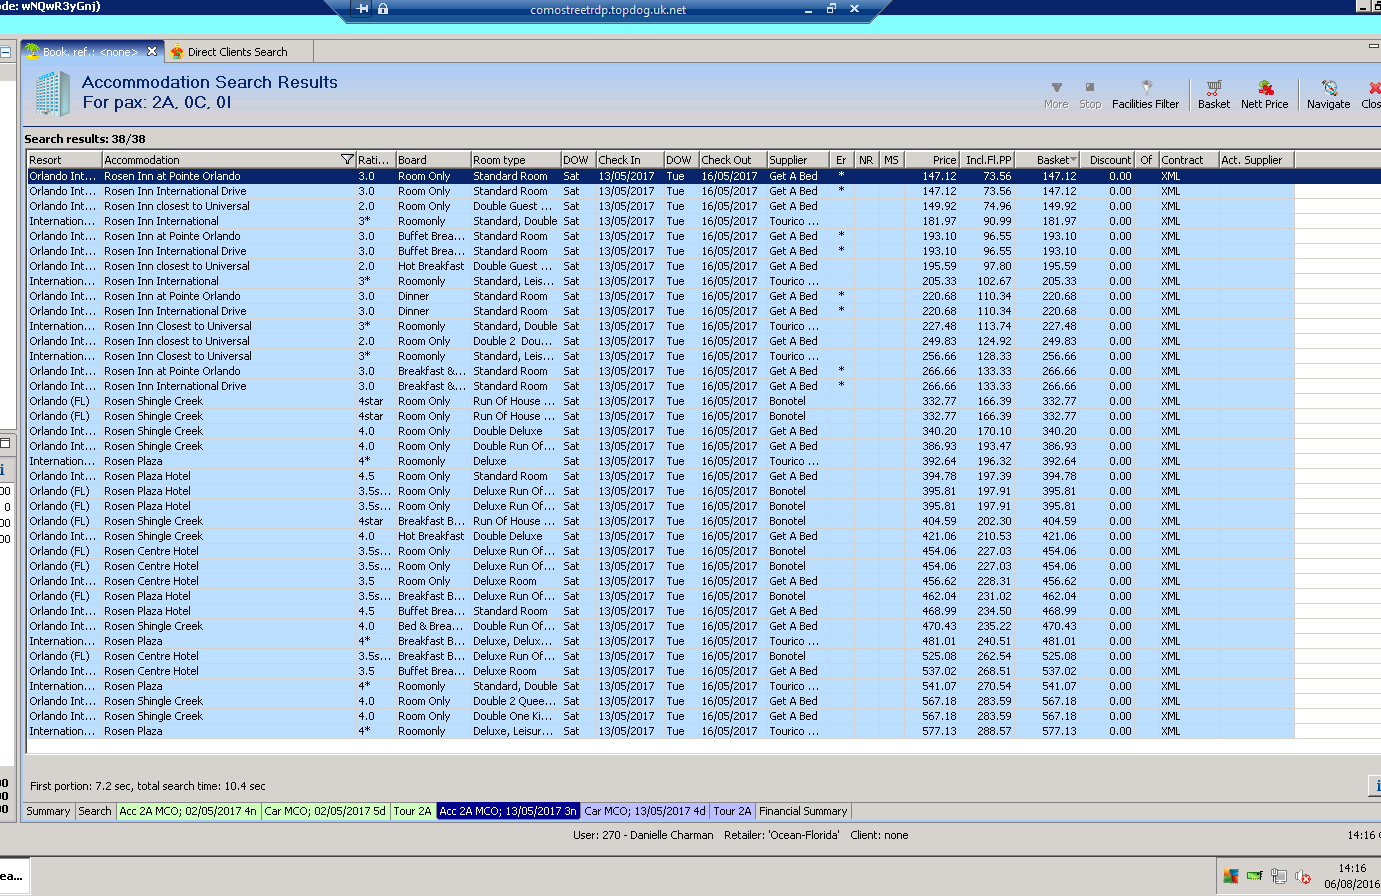Click the pin icon on RDP connection bar

click(x=362, y=9)
